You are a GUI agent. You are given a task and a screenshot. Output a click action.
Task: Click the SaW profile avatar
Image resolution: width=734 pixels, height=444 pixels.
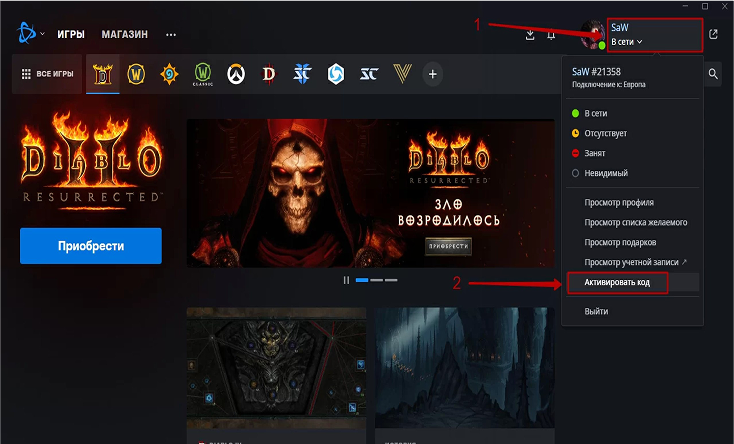click(x=593, y=35)
